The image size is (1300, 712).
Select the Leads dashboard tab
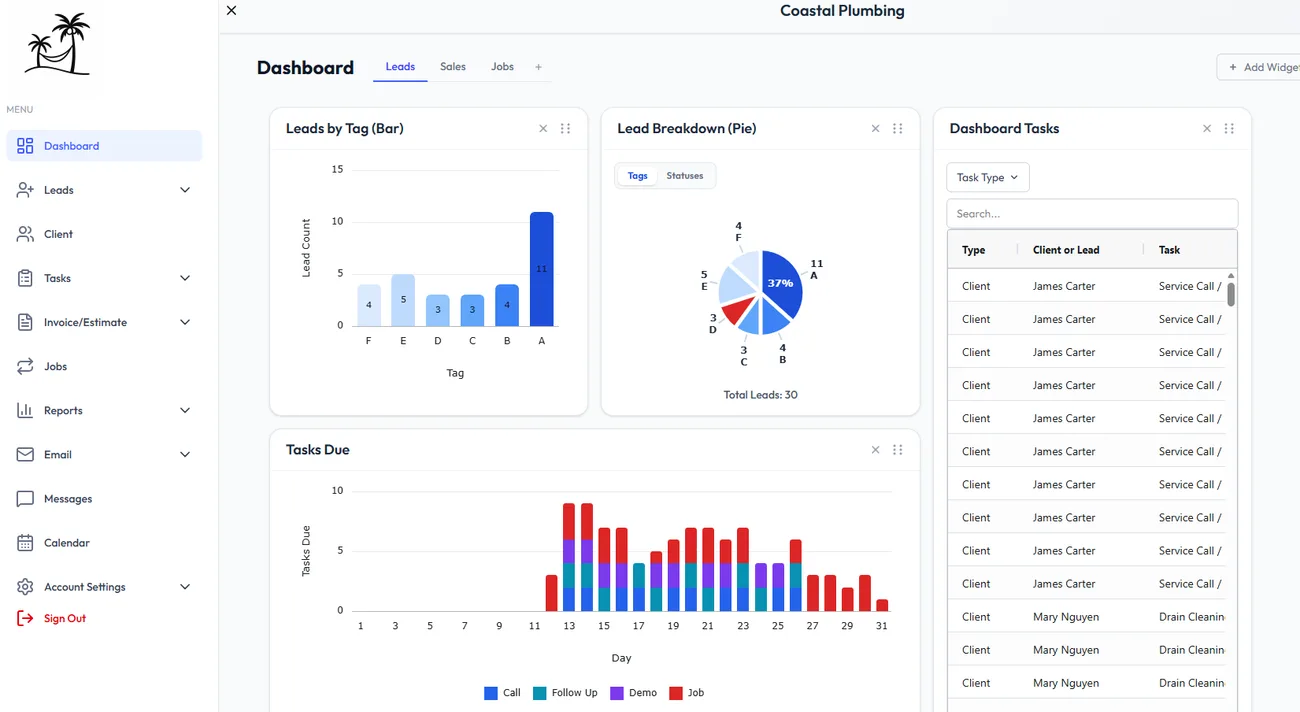[x=400, y=67]
